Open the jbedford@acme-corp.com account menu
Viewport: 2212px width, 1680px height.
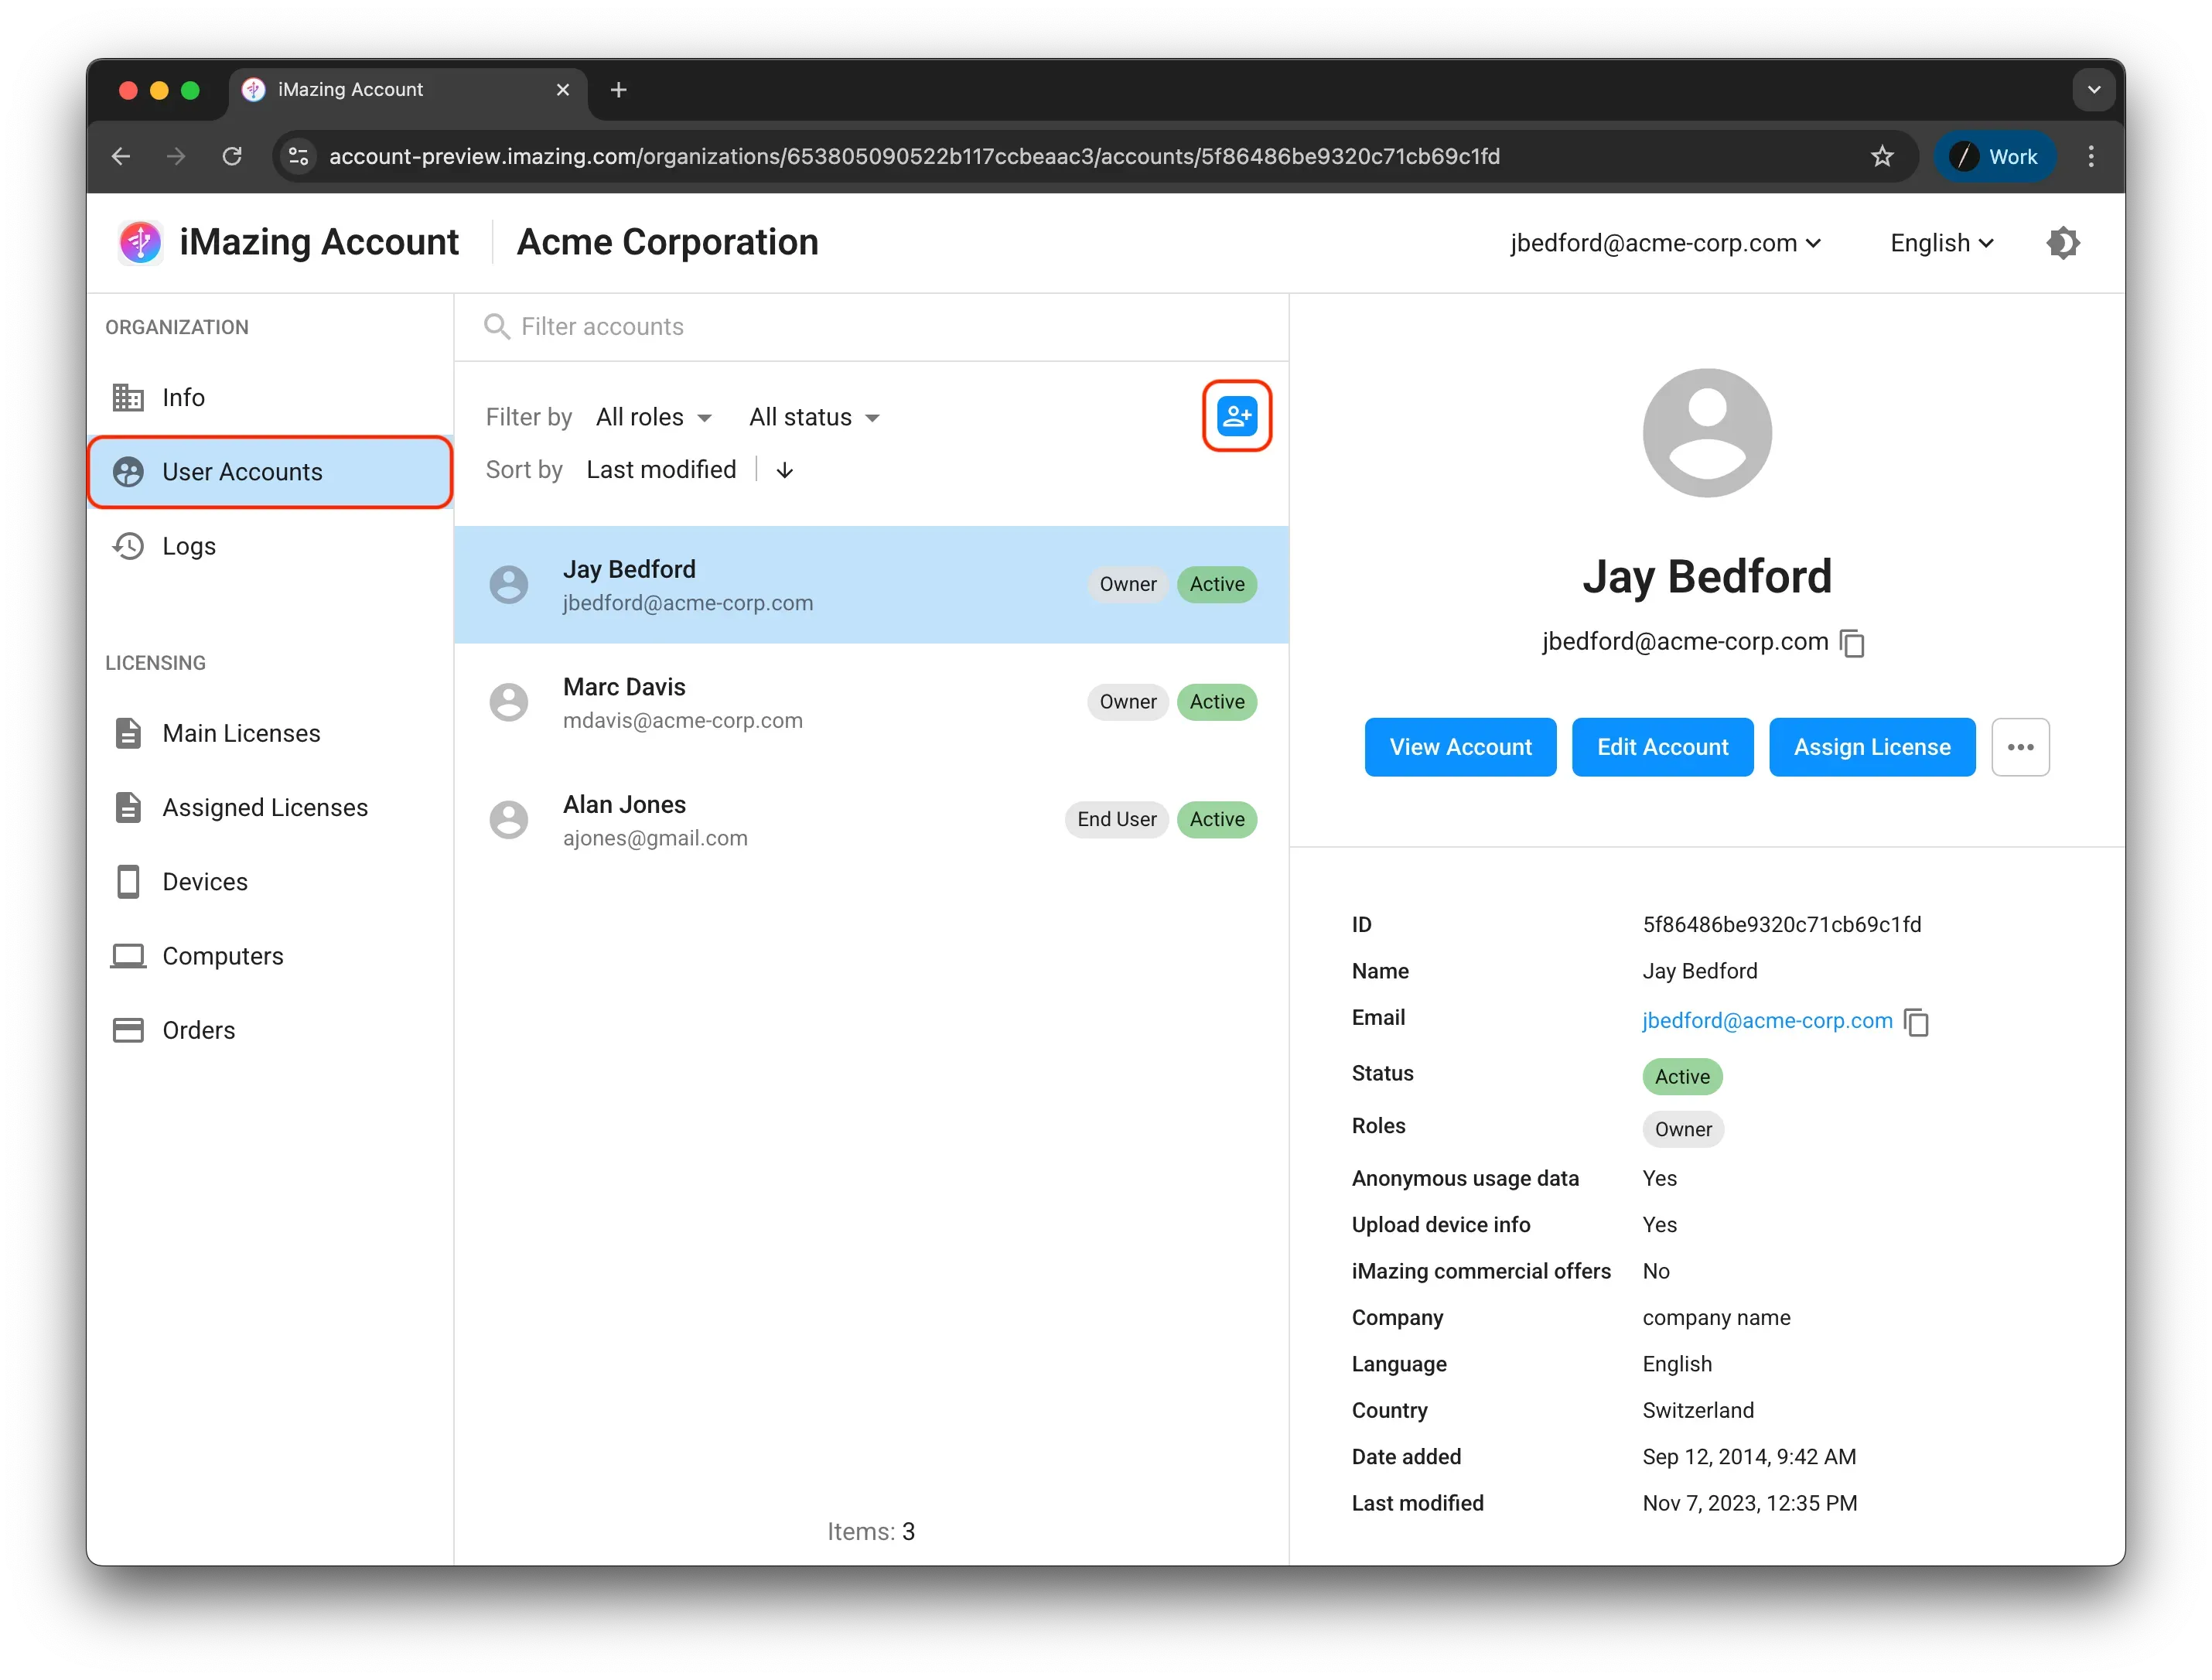pos(1665,243)
